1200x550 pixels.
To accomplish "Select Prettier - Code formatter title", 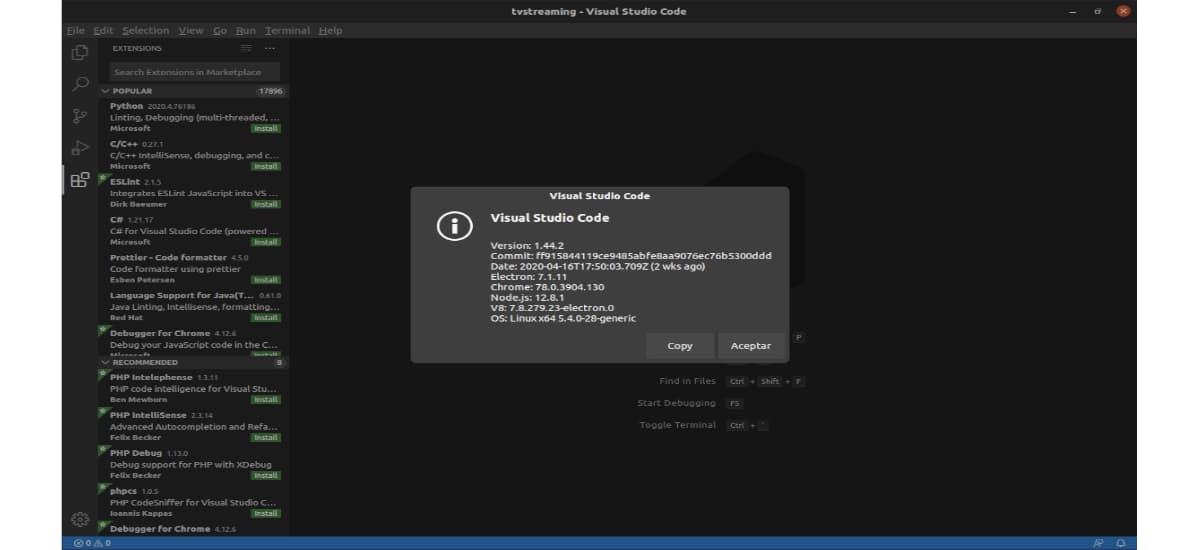I will (168, 258).
